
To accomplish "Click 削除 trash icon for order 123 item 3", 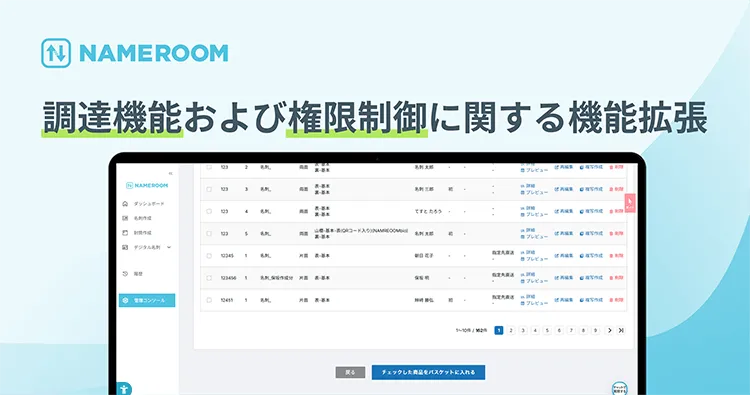I will pyautogui.click(x=611, y=189).
